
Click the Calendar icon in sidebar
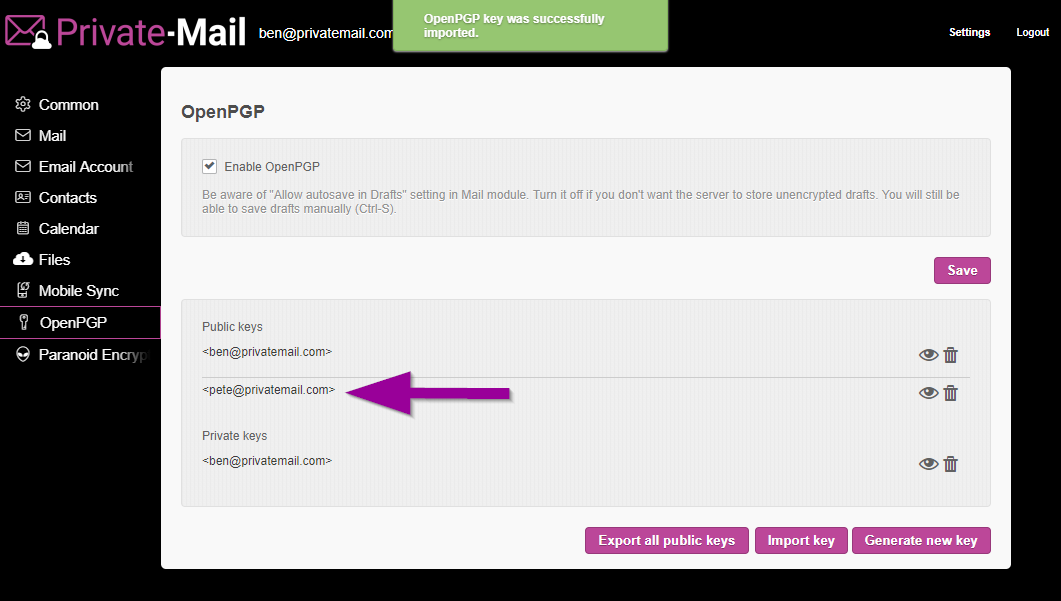(22, 229)
